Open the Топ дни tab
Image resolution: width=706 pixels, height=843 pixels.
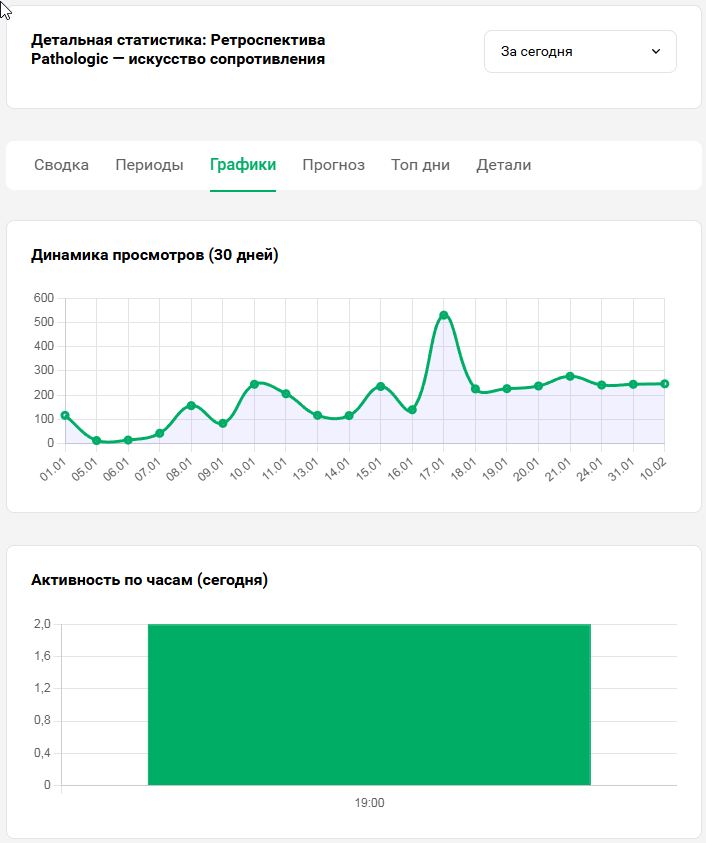420,165
